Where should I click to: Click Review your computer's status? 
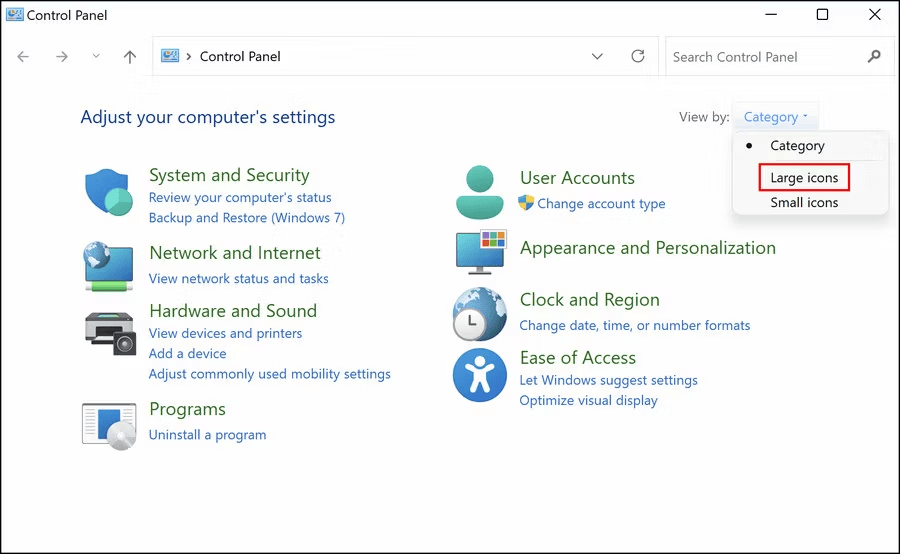240,197
